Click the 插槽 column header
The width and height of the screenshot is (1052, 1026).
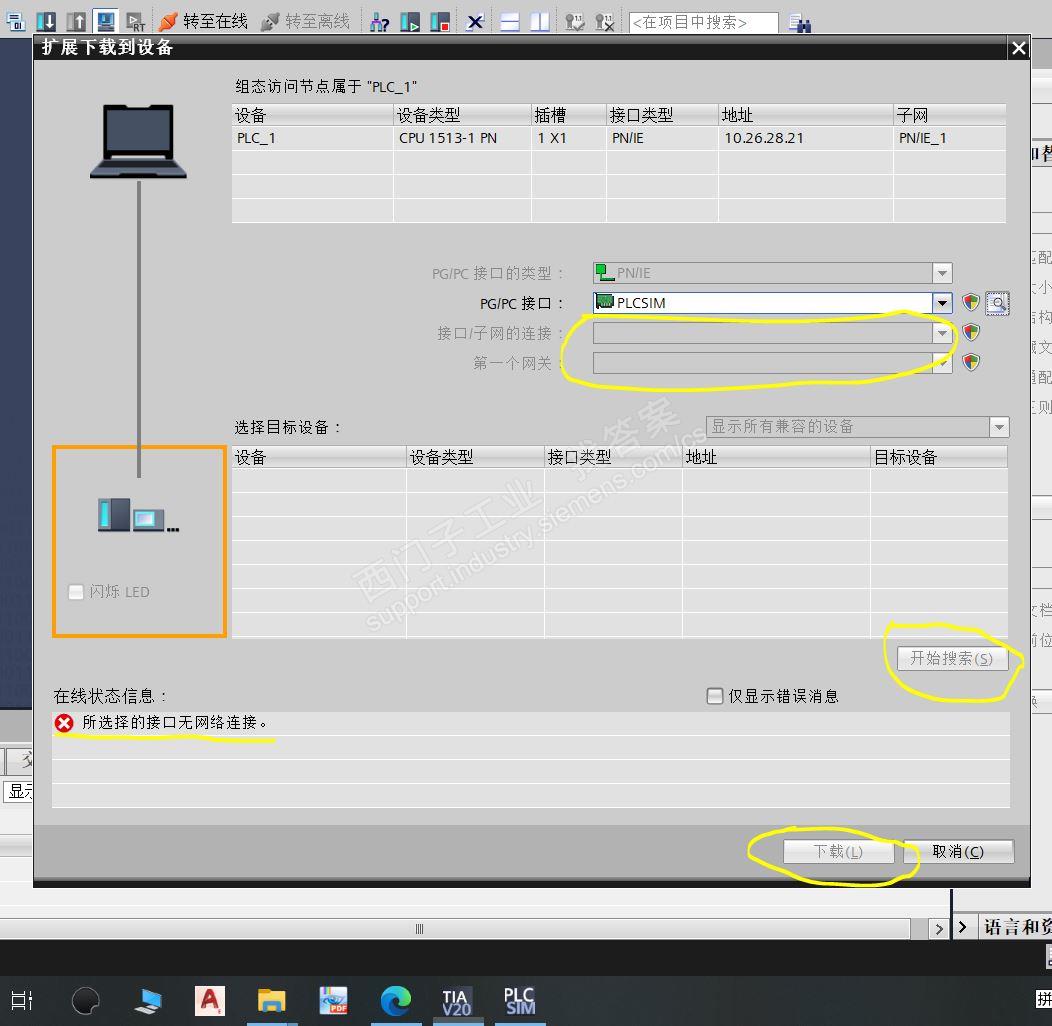[569, 115]
